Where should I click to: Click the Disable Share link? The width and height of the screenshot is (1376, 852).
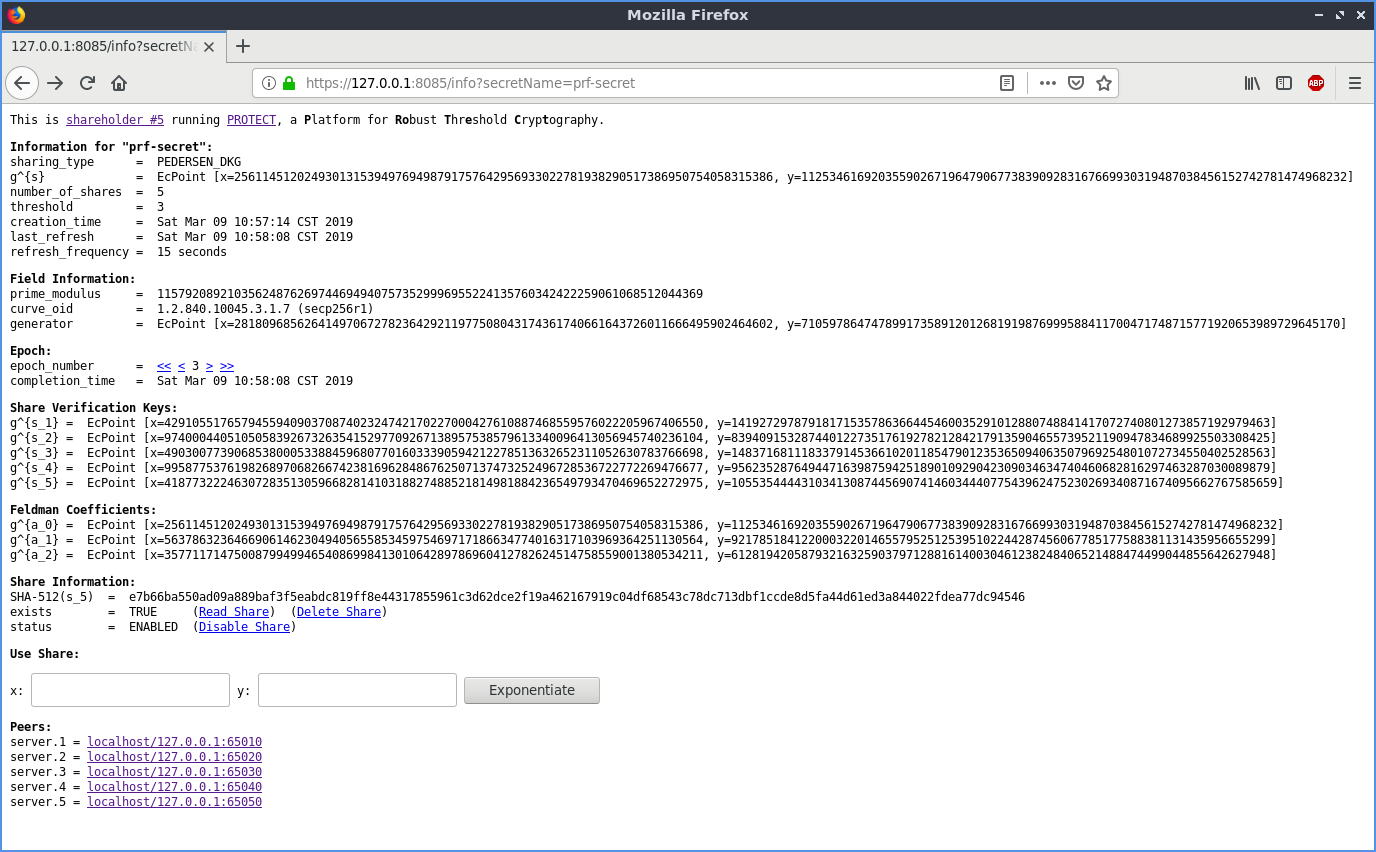pyautogui.click(x=245, y=627)
